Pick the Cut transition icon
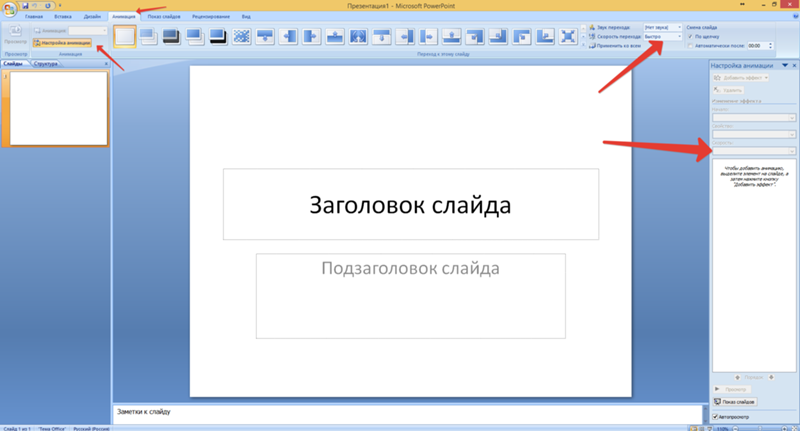This screenshot has width=800, height=431. click(x=195, y=36)
